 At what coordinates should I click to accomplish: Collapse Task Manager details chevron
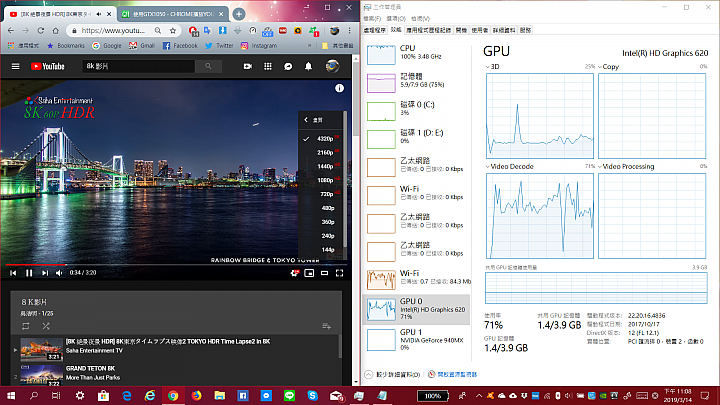pyautogui.click(x=369, y=374)
